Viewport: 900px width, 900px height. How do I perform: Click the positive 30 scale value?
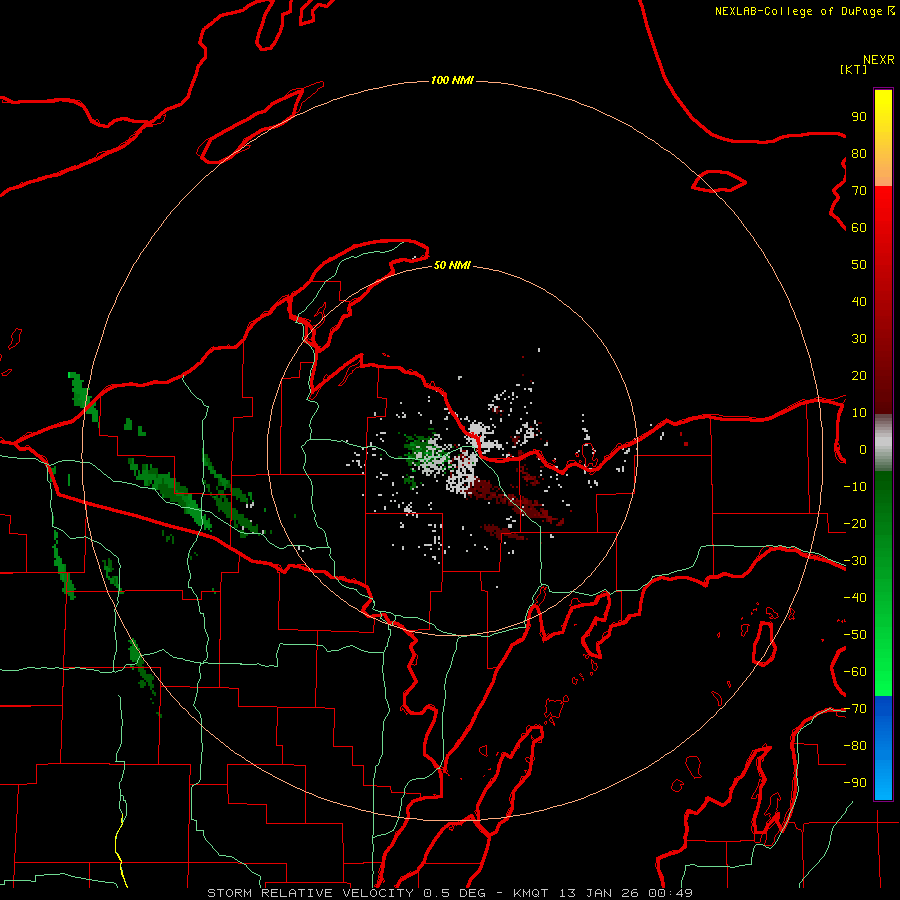[859, 339]
